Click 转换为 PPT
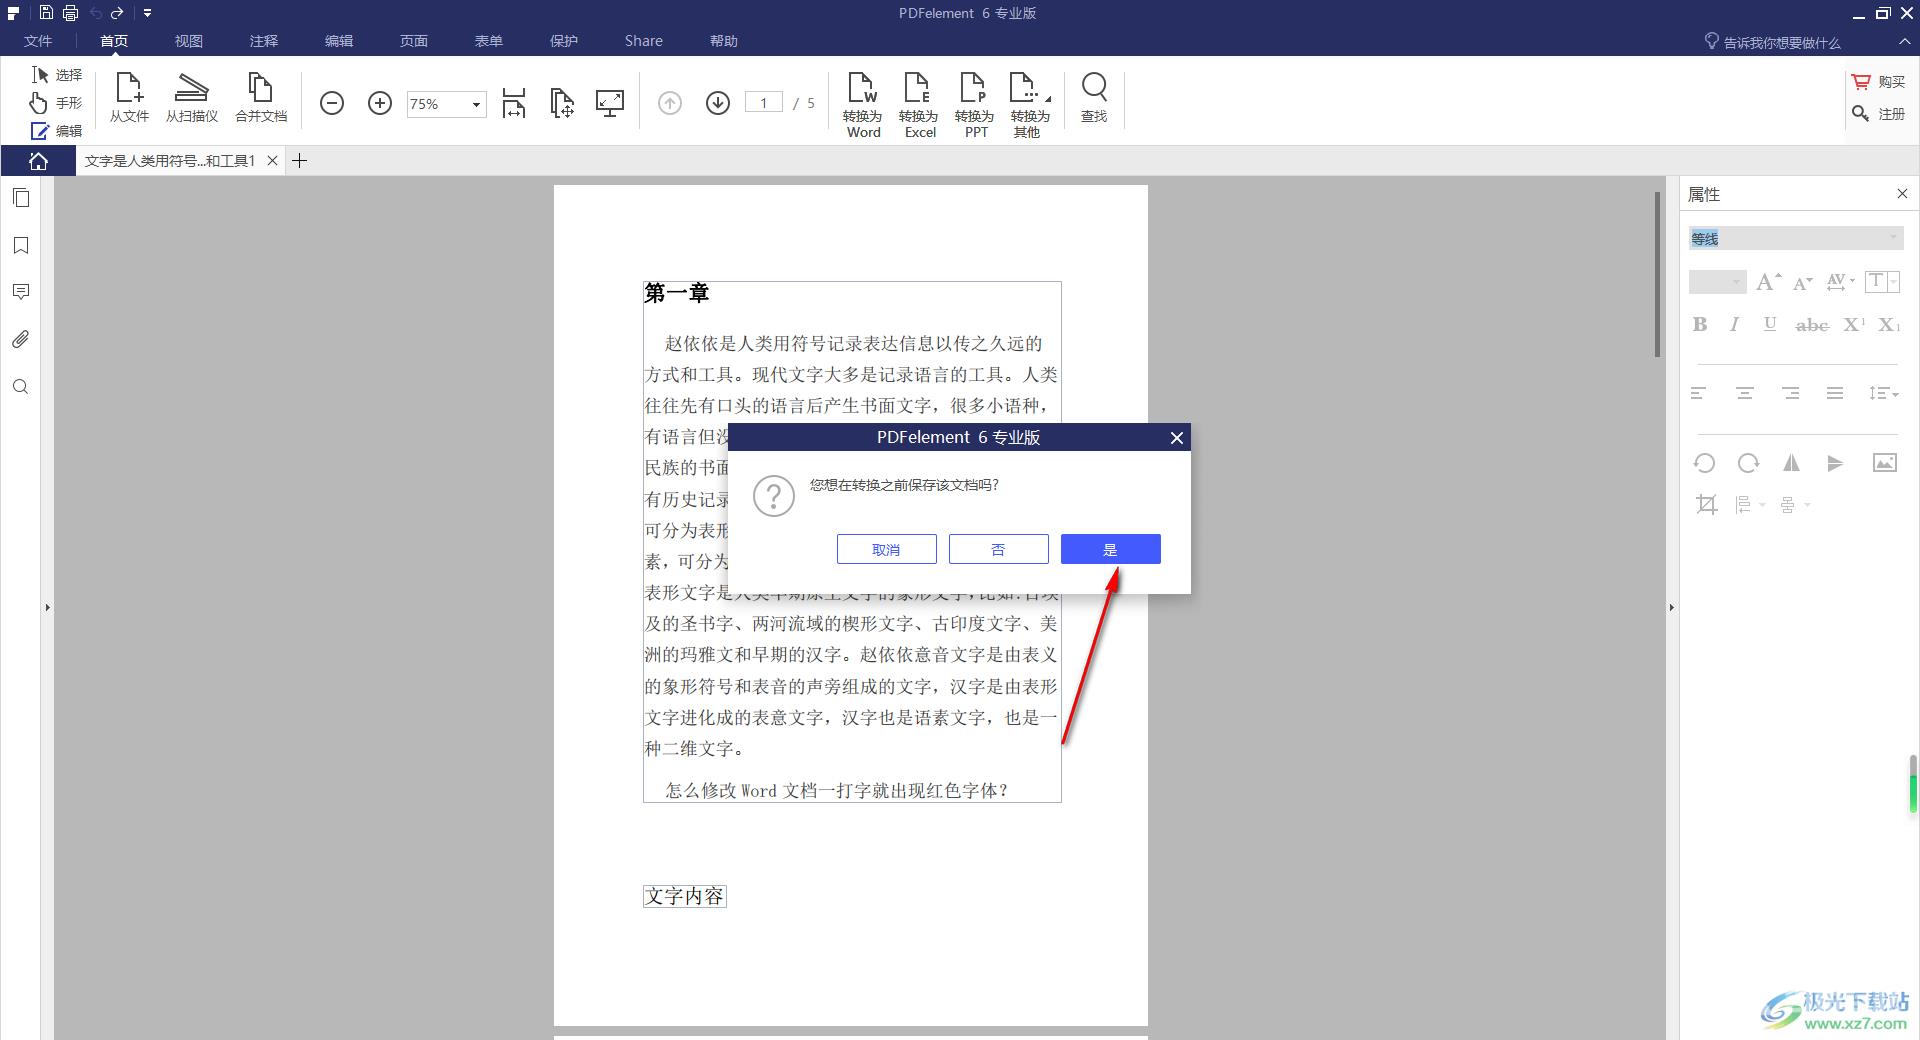The width and height of the screenshot is (1920, 1040). tap(975, 105)
